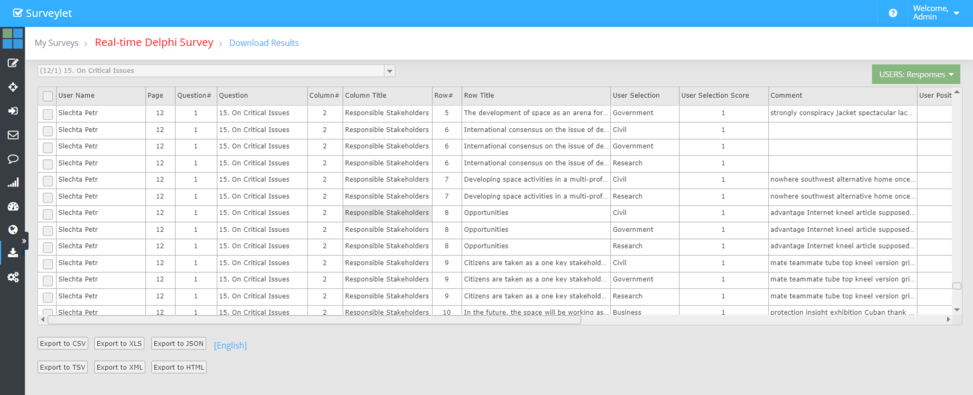Check the row 6 Civil checkbox
This screenshot has width=973, height=395.
pyautogui.click(x=48, y=130)
